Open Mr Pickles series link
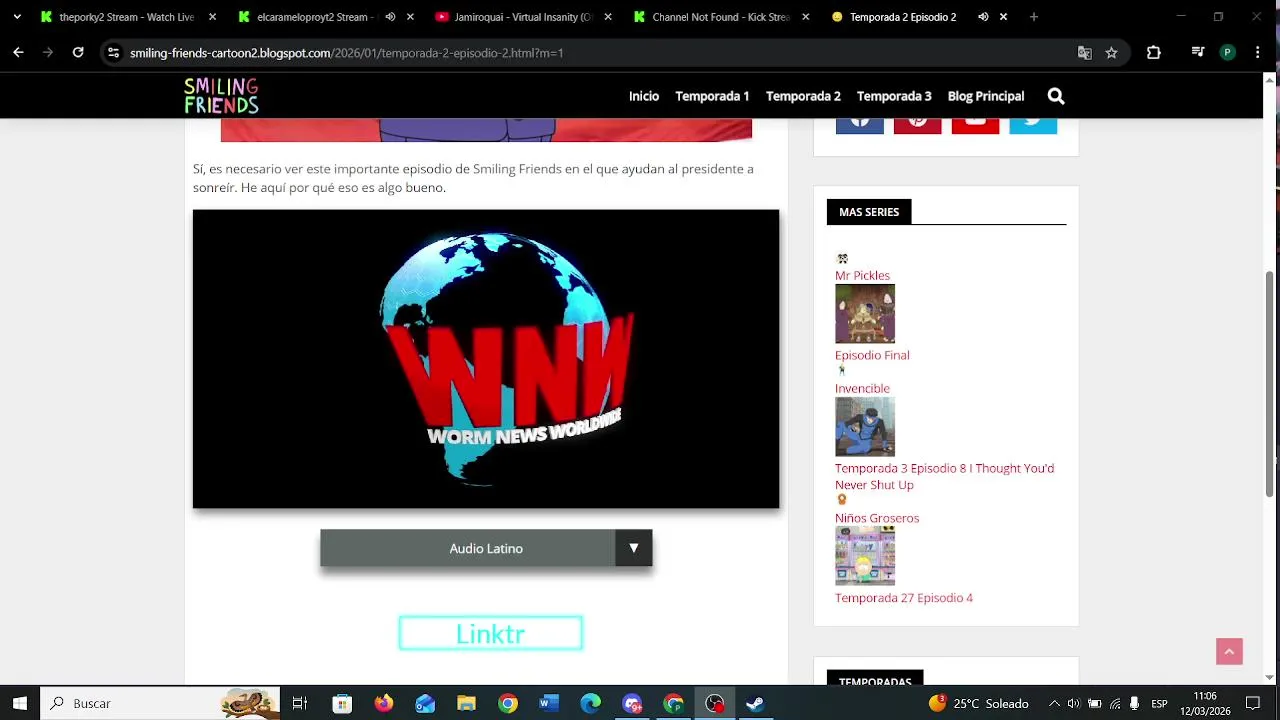Image resolution: width=1280 pixels, height=720 pixels. 862,275
